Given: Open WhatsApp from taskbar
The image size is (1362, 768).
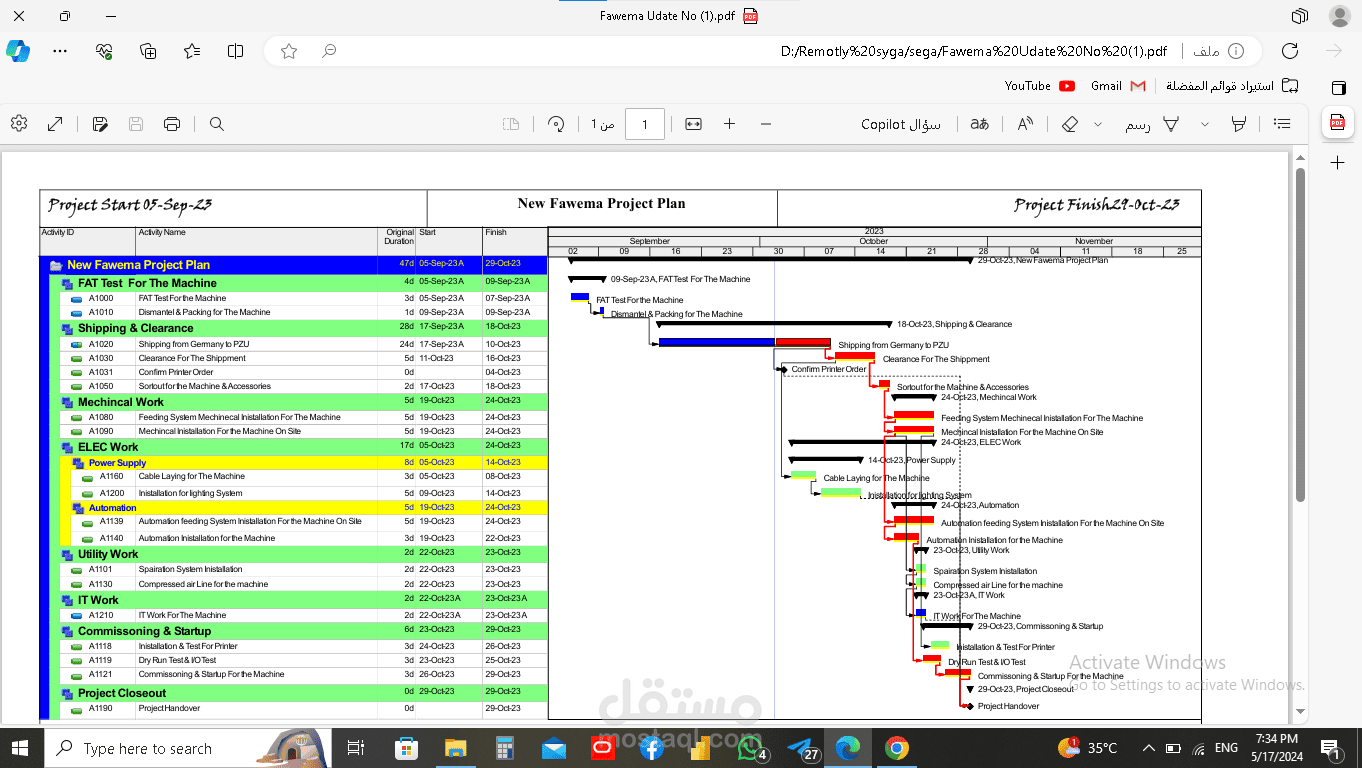Looking at the screenshot, I should tap(750, 746).
